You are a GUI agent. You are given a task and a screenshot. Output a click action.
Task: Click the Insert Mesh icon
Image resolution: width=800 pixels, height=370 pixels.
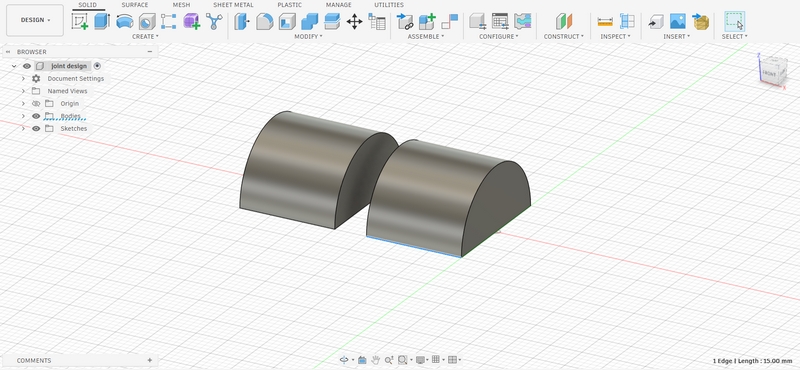click(x=701, y=21)
